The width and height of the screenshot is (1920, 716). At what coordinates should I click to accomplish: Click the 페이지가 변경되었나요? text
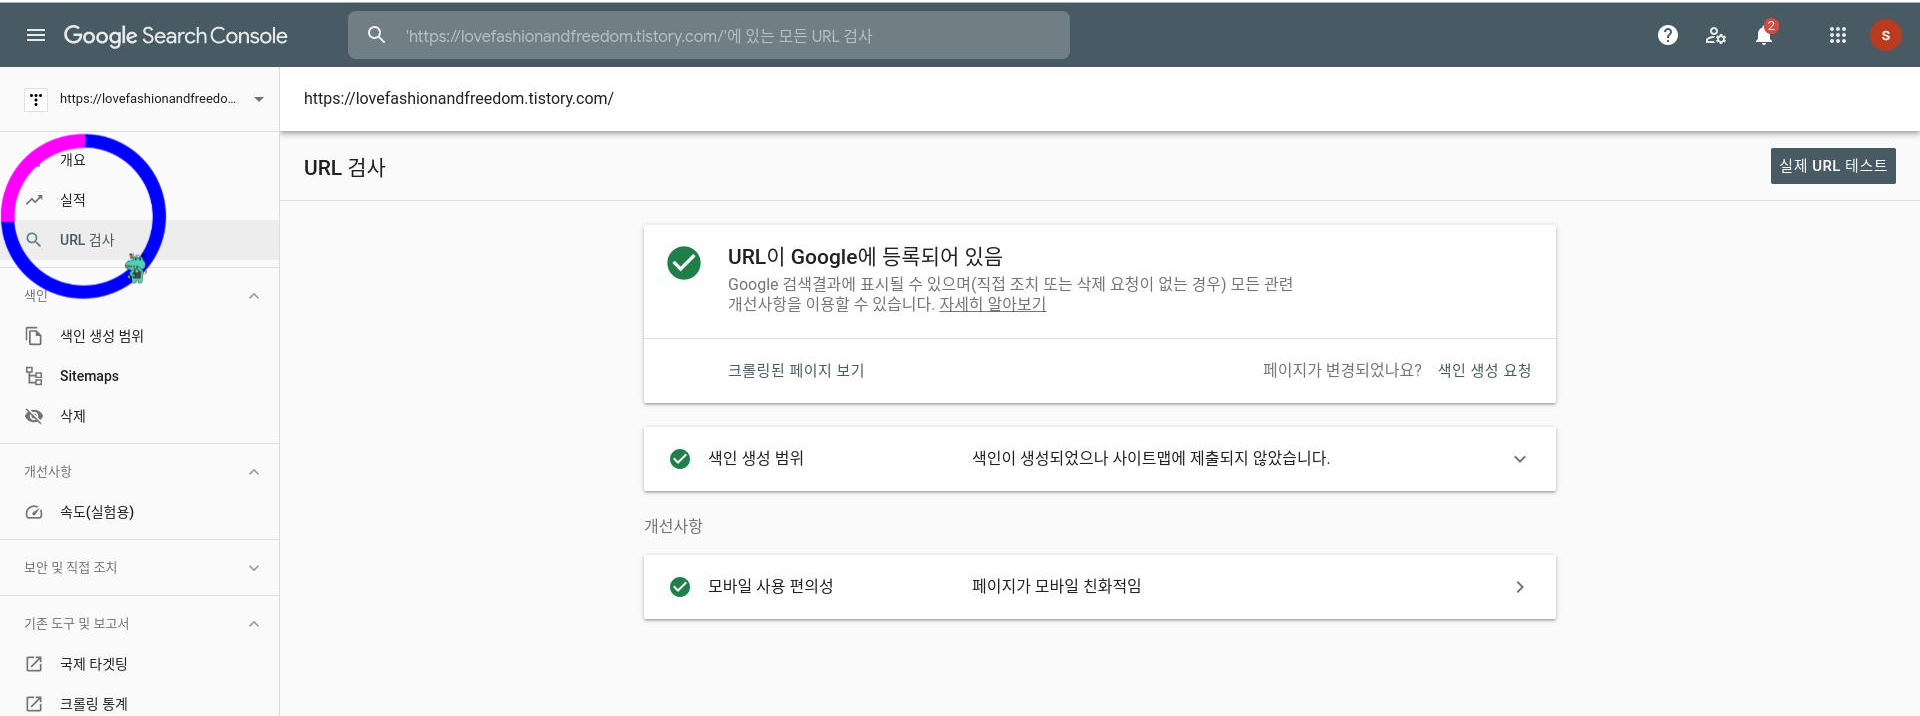pos(1342,371)
